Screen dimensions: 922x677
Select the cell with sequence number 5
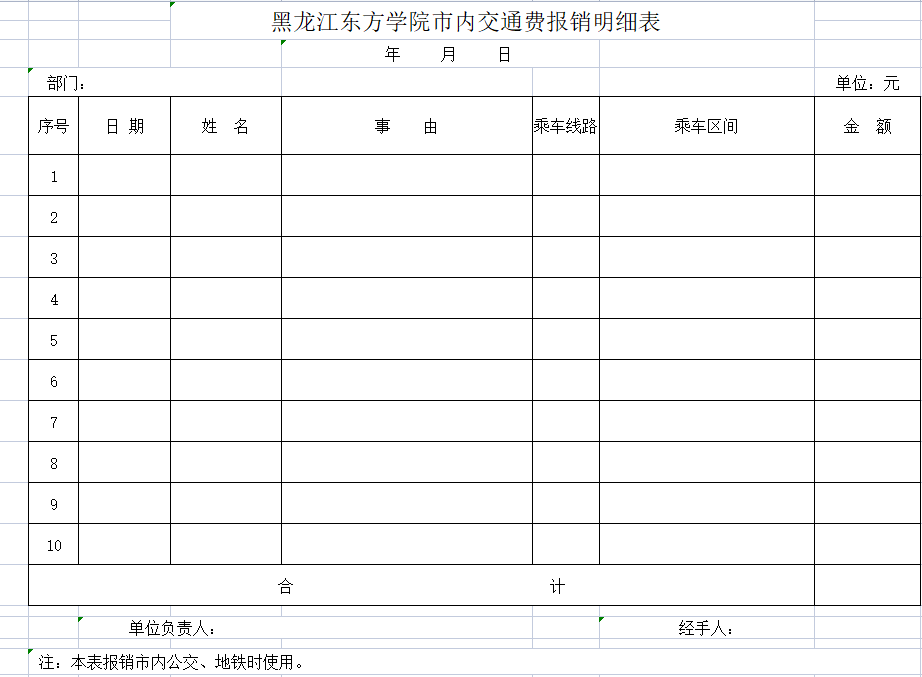pos(54,339)
